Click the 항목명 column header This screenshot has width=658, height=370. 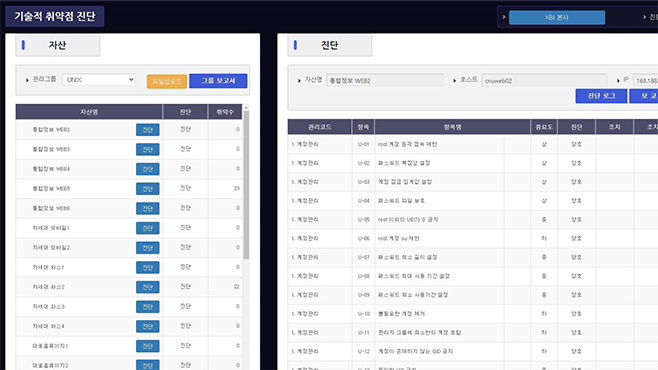[x=452, y=127]
